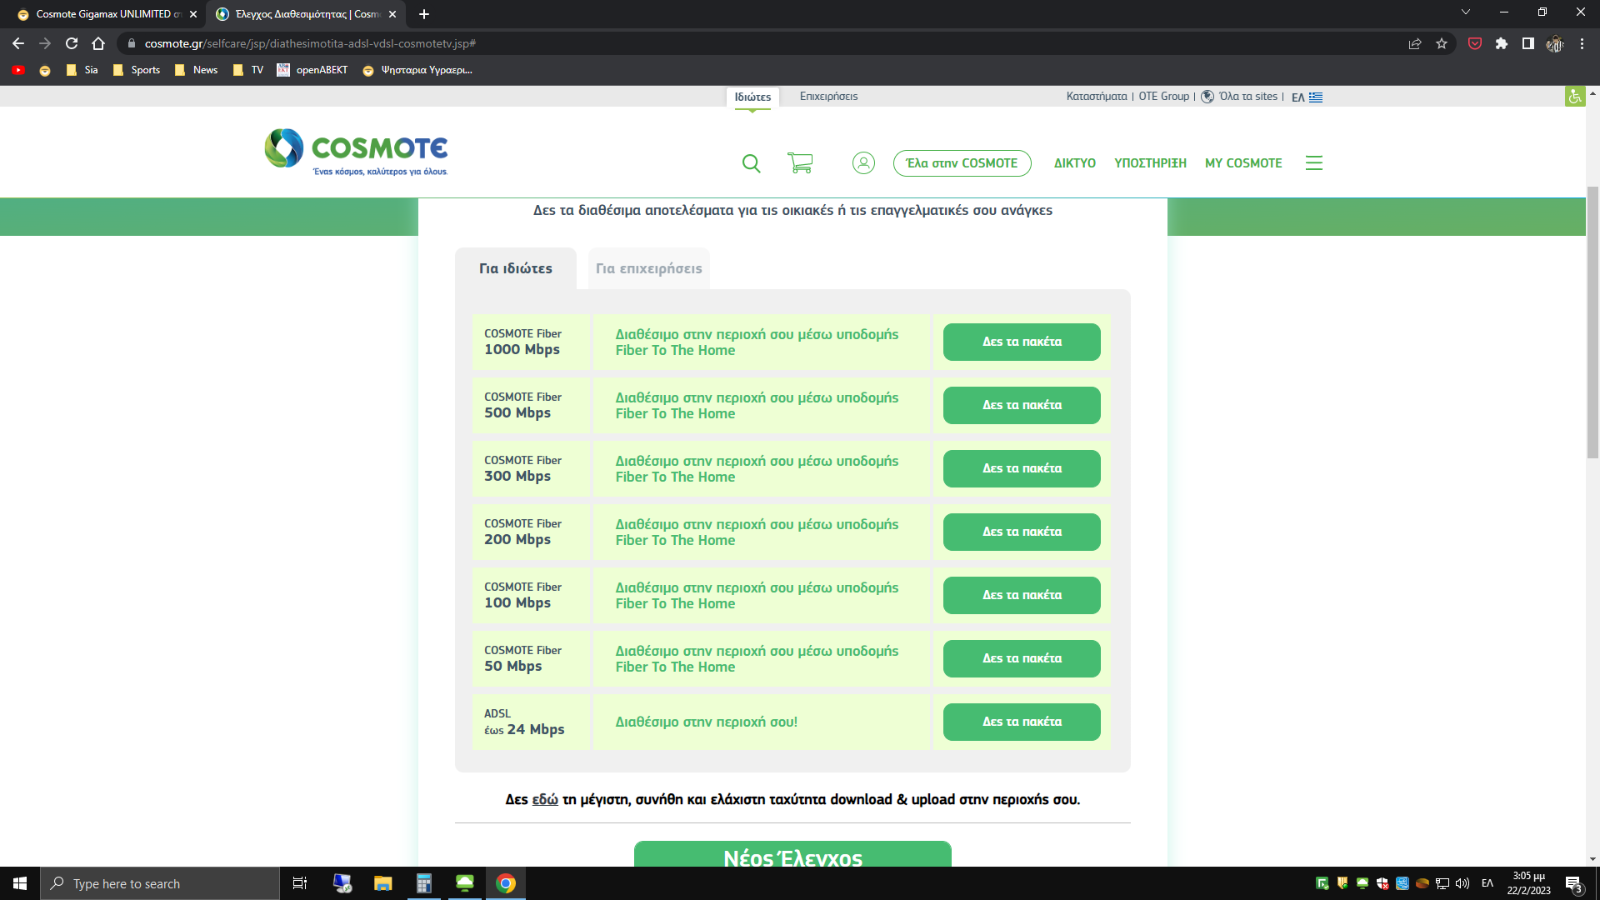Switch to Chrome on the taskbar

pos(506,883)
